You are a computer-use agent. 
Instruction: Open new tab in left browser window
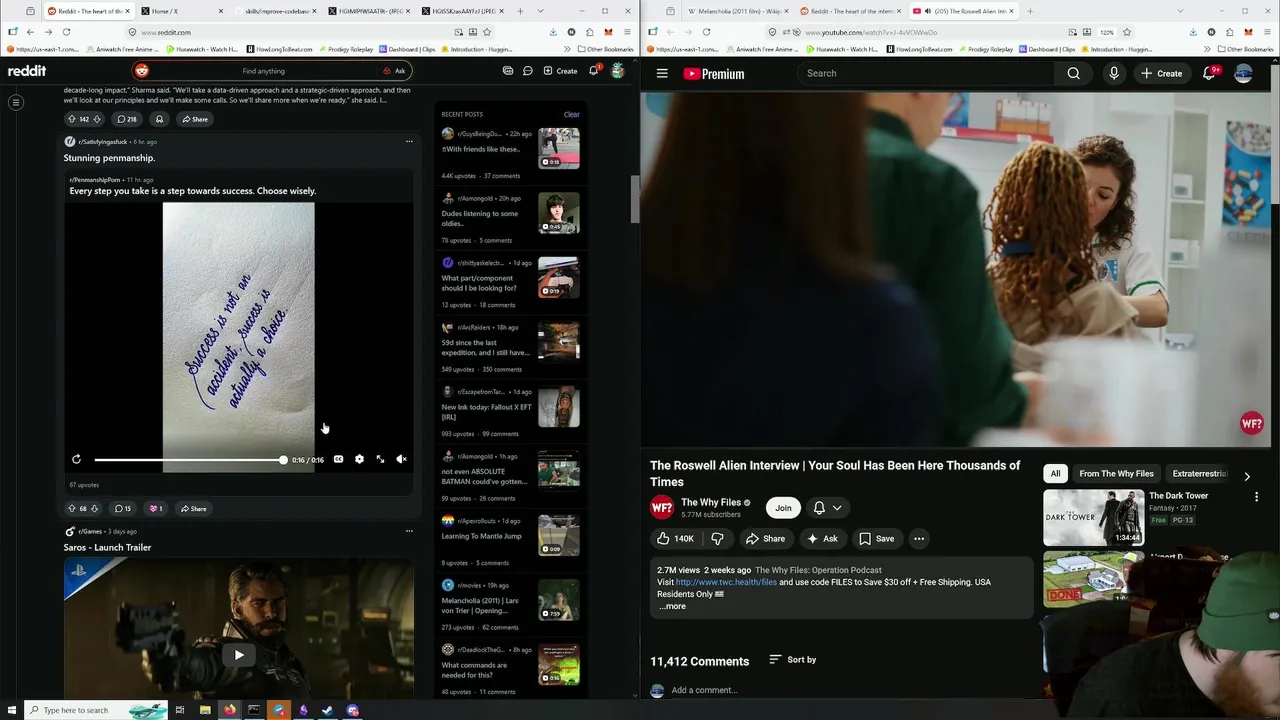click(520, 11)
